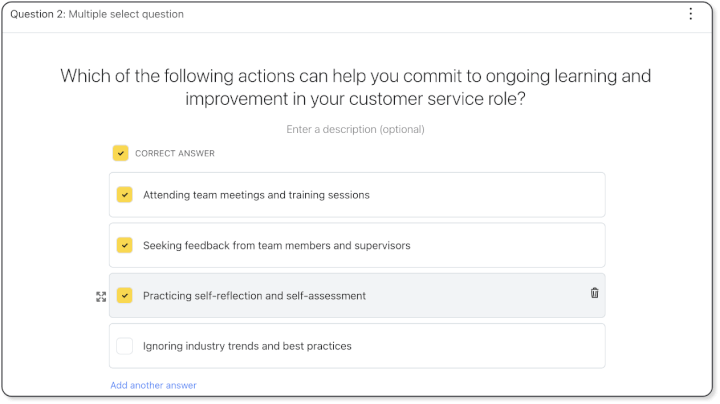Click the "Multiple select question" type label
720x404 pixels.
(x=126, y=15)
